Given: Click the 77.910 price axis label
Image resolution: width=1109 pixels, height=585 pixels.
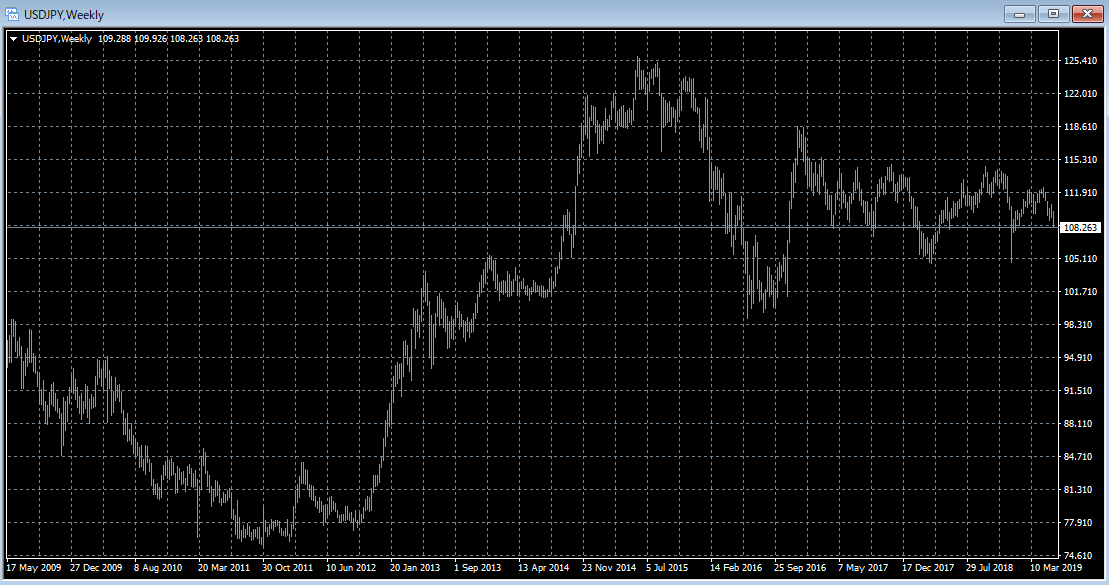Looking at the screenshot, I should pos(1078,523).
